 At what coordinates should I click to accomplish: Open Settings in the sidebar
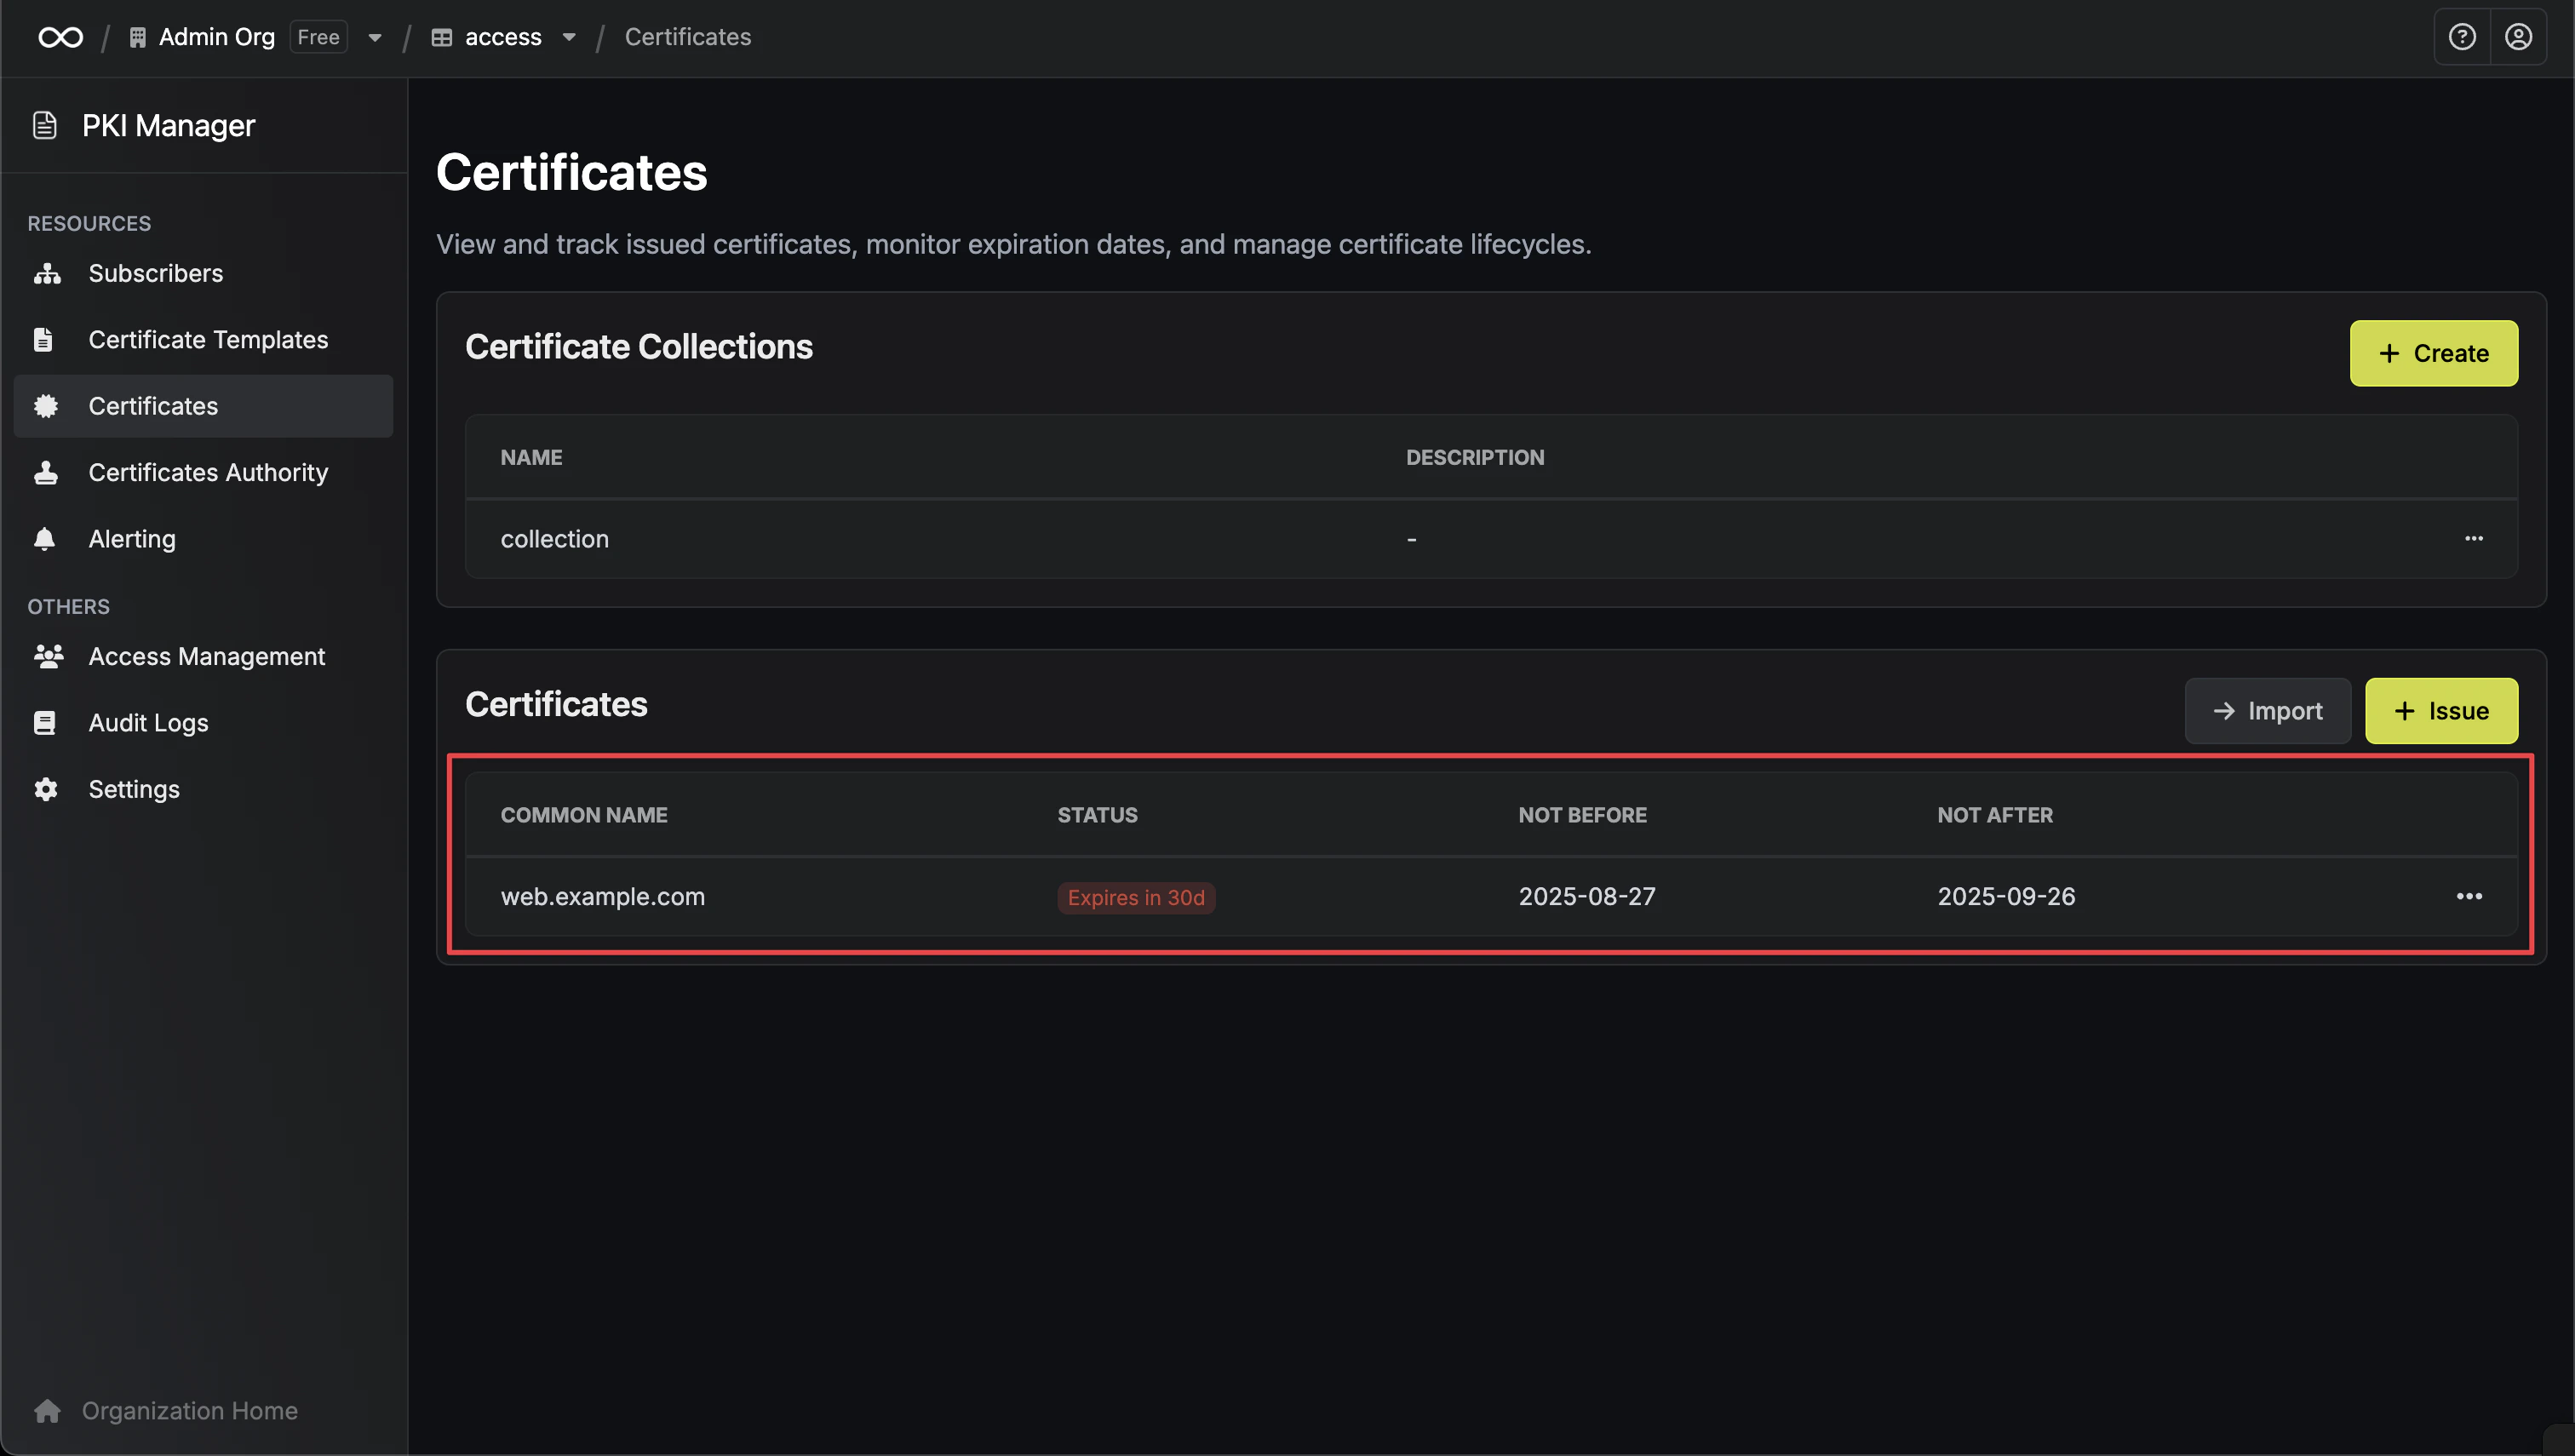click(203, 789)
